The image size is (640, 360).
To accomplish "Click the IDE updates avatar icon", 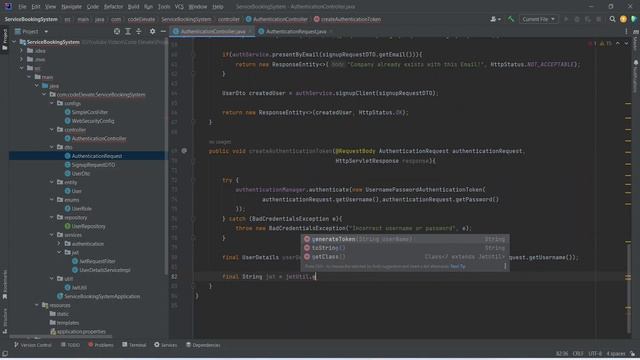I will tap(623, 19).
